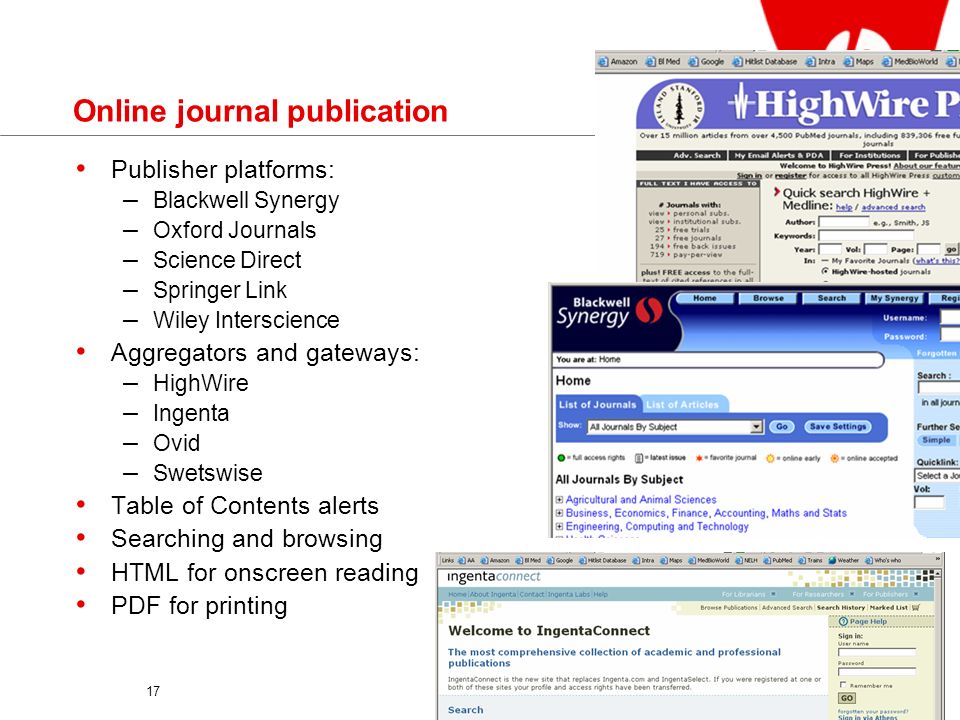This screenshot has width=960, height=720.
Task: Click the HighWire Year input field
Action: (830, 249)
